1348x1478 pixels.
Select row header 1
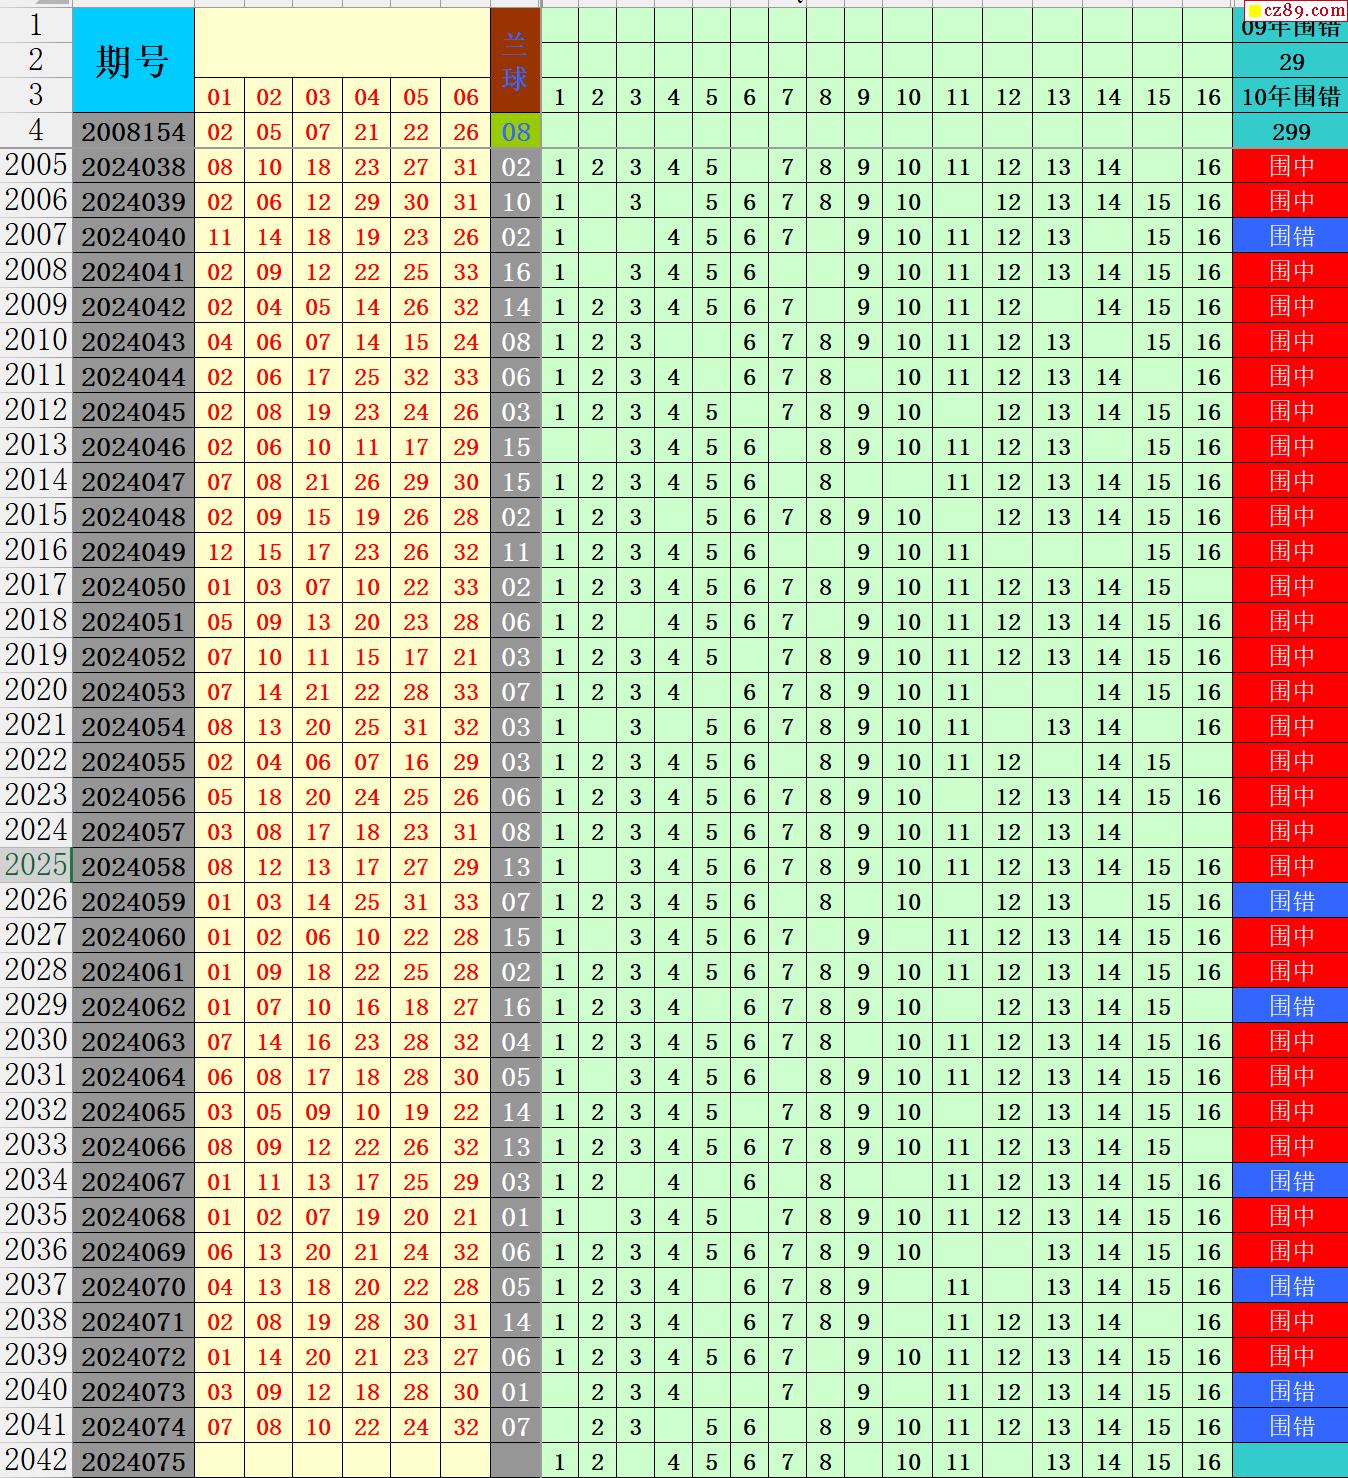(36, 25)
